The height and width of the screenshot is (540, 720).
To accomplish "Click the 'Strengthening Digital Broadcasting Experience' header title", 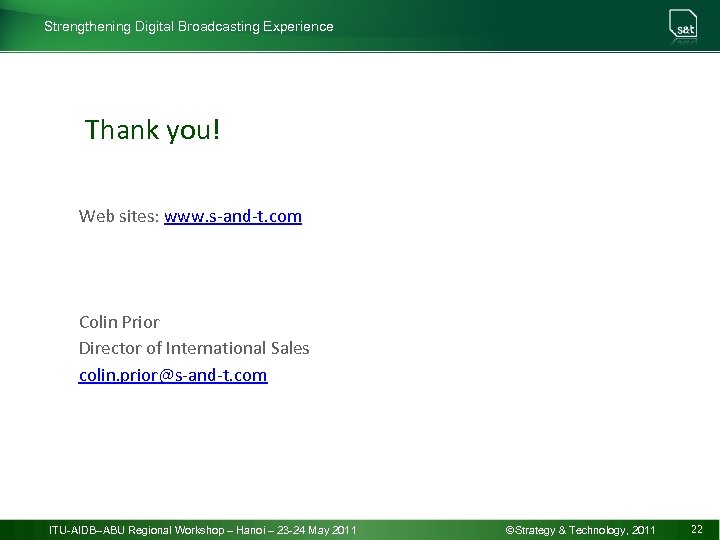I will coord(189,26).
